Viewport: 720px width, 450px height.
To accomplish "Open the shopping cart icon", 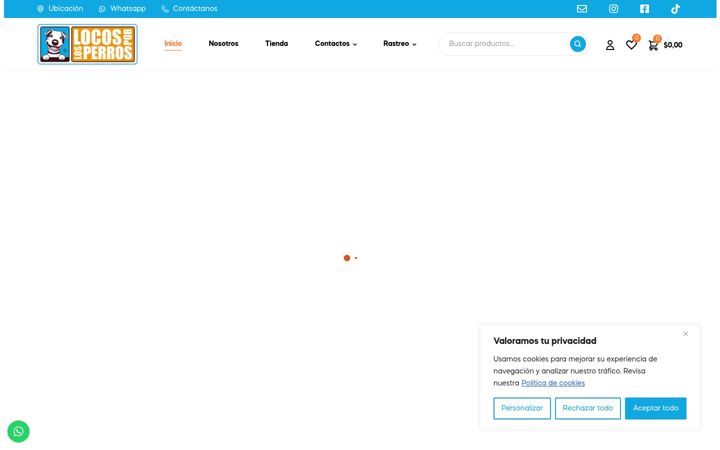I will pyautogui.click(x=652, y=45).
